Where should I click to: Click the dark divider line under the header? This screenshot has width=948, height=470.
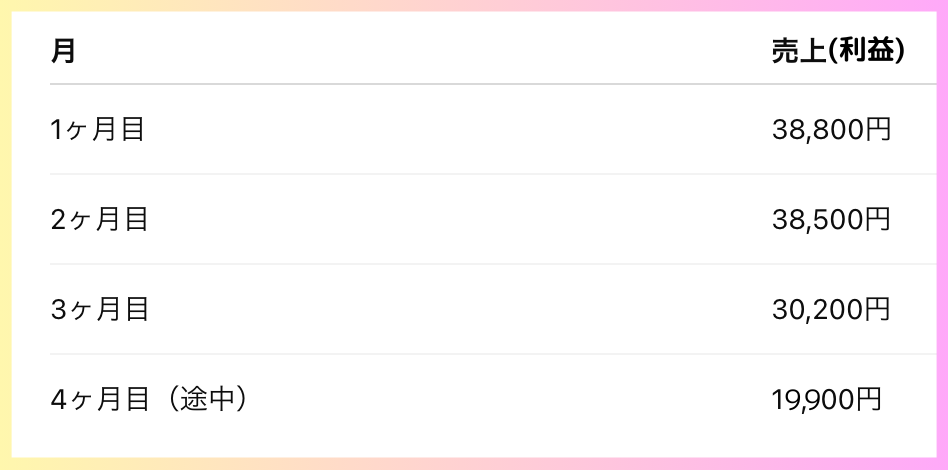point(493,84)
